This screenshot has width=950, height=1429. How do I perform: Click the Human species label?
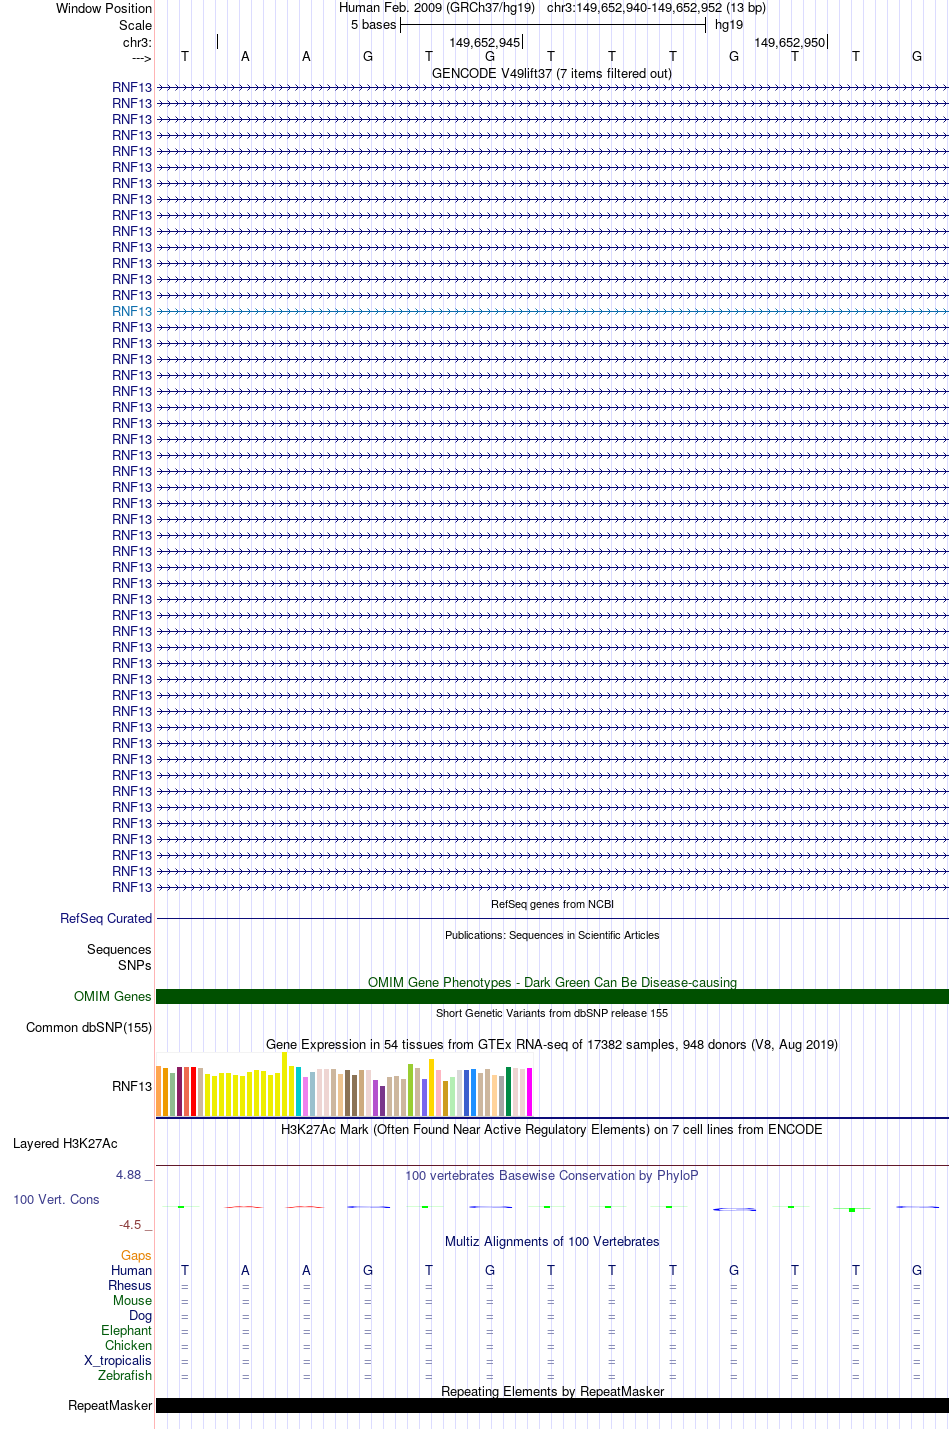[x=132, y=1270]
